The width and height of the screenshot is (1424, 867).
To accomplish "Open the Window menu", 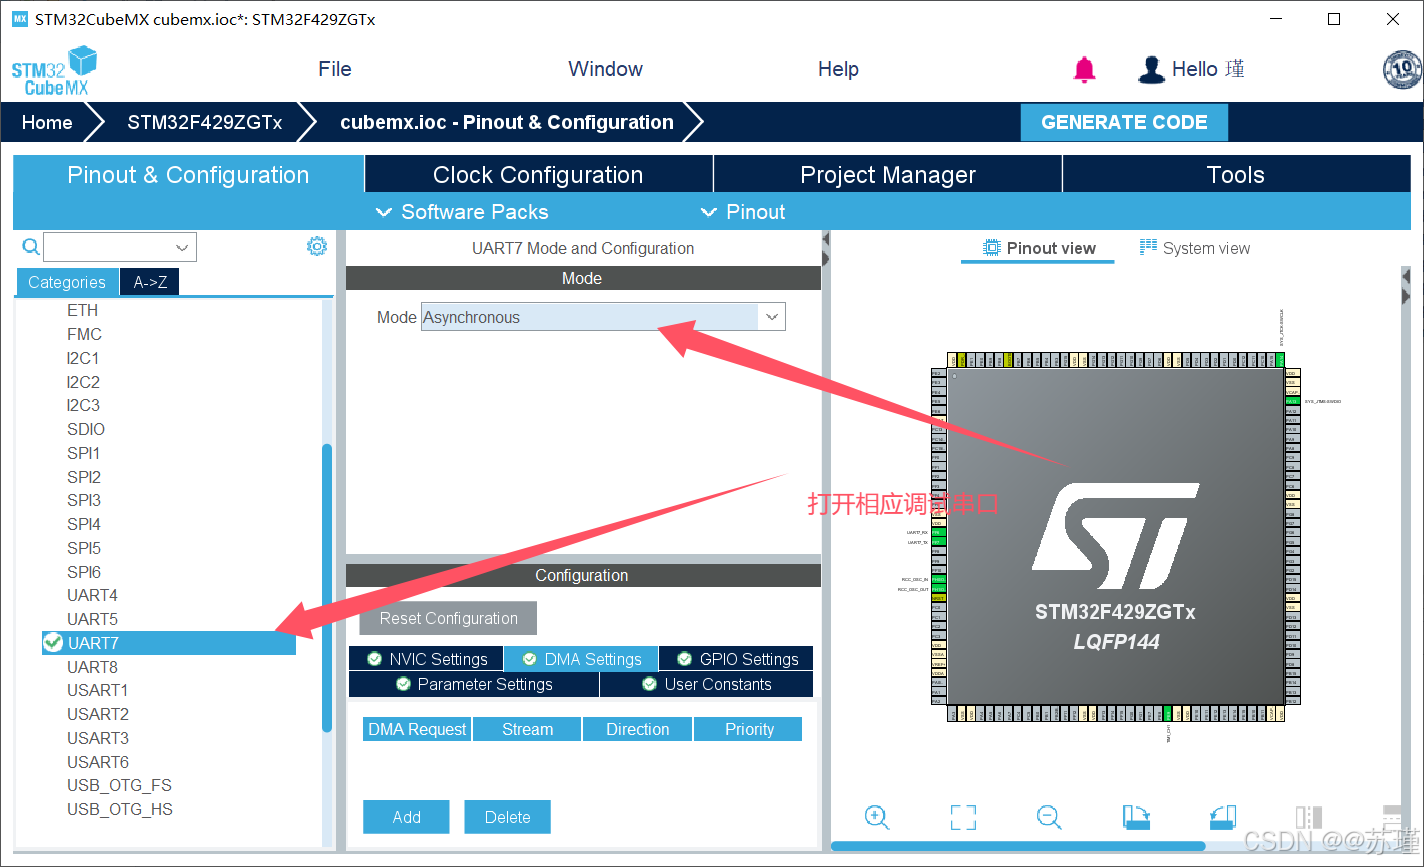I will coord(605,69).
